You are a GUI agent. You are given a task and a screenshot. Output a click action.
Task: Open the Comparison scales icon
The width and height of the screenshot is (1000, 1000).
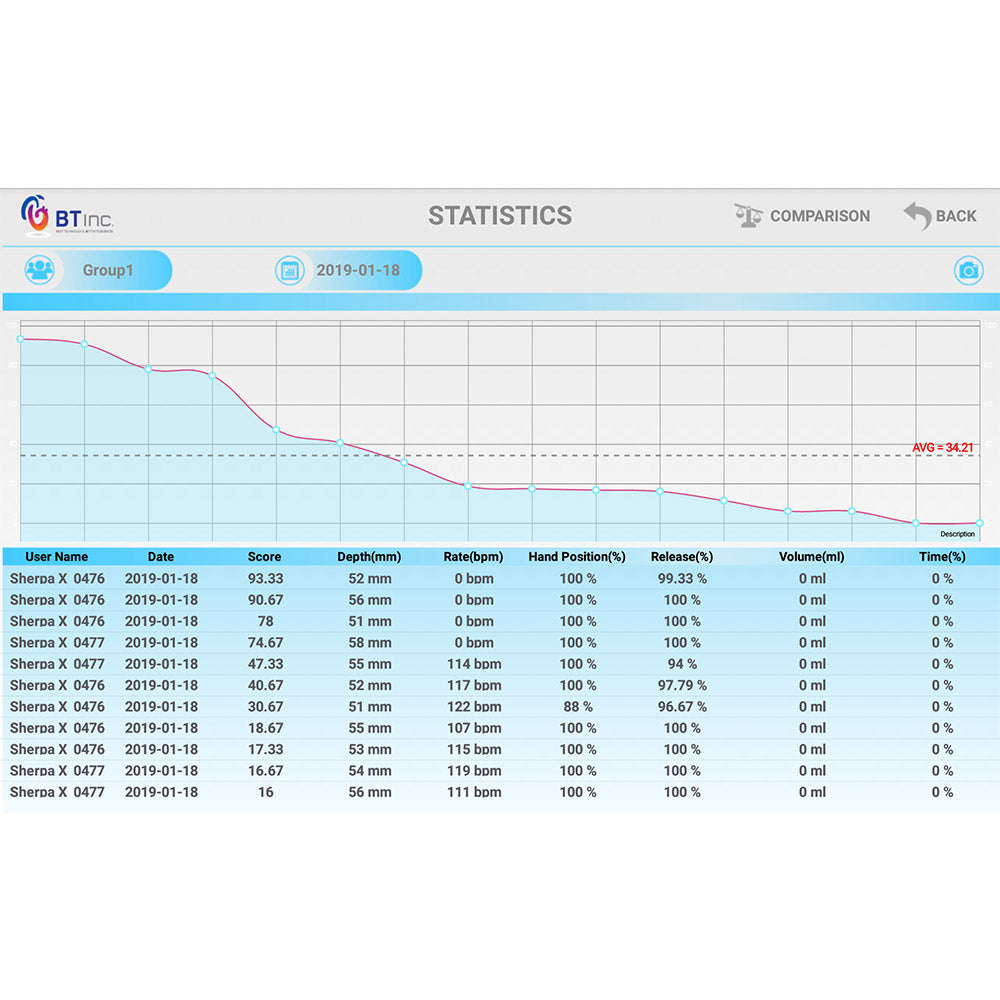tap(747, 216)
